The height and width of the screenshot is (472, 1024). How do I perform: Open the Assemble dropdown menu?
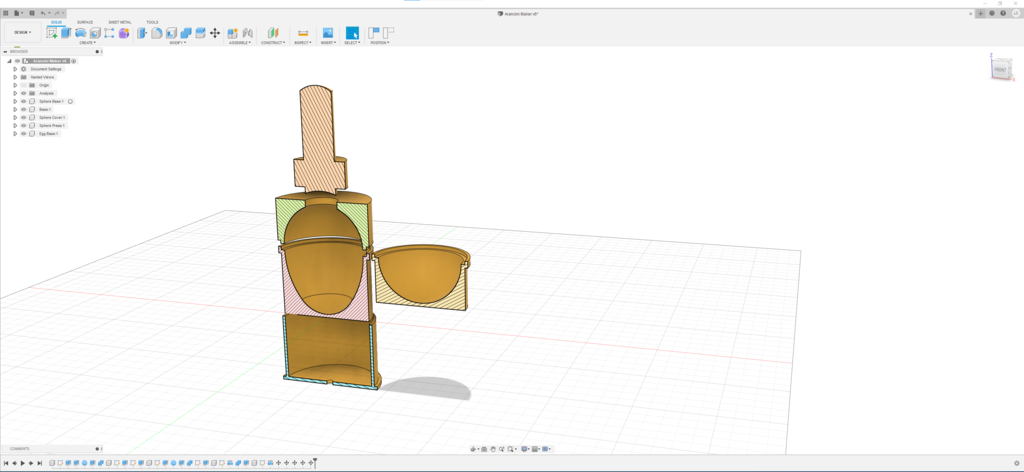click(x=240, y=42)
